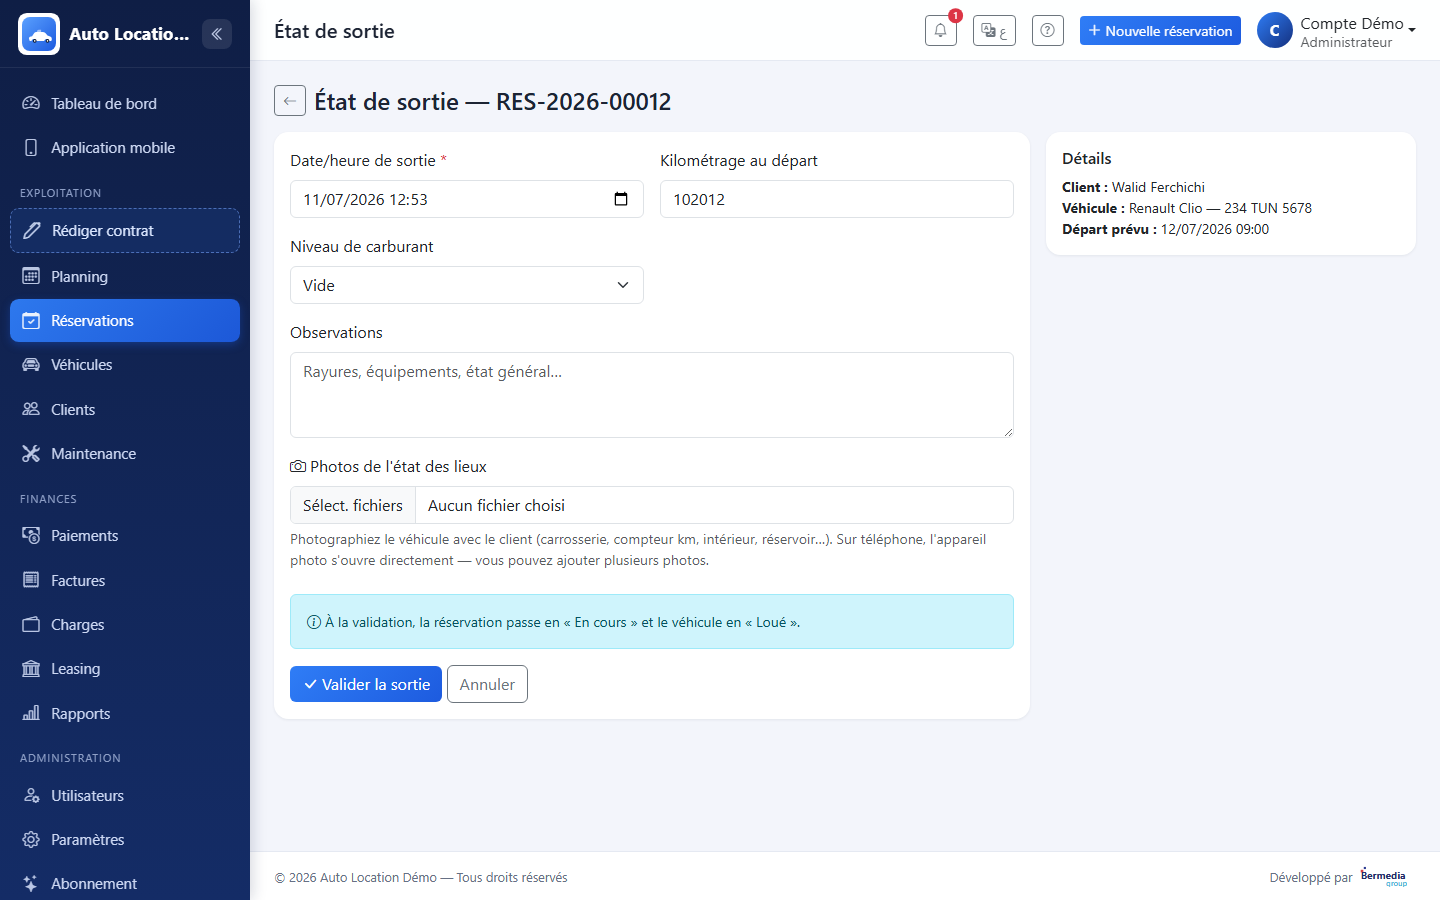Screen dimensions: 1440x900
Task: Focus the Kilométrage au départ field
Action: [837, 199]
